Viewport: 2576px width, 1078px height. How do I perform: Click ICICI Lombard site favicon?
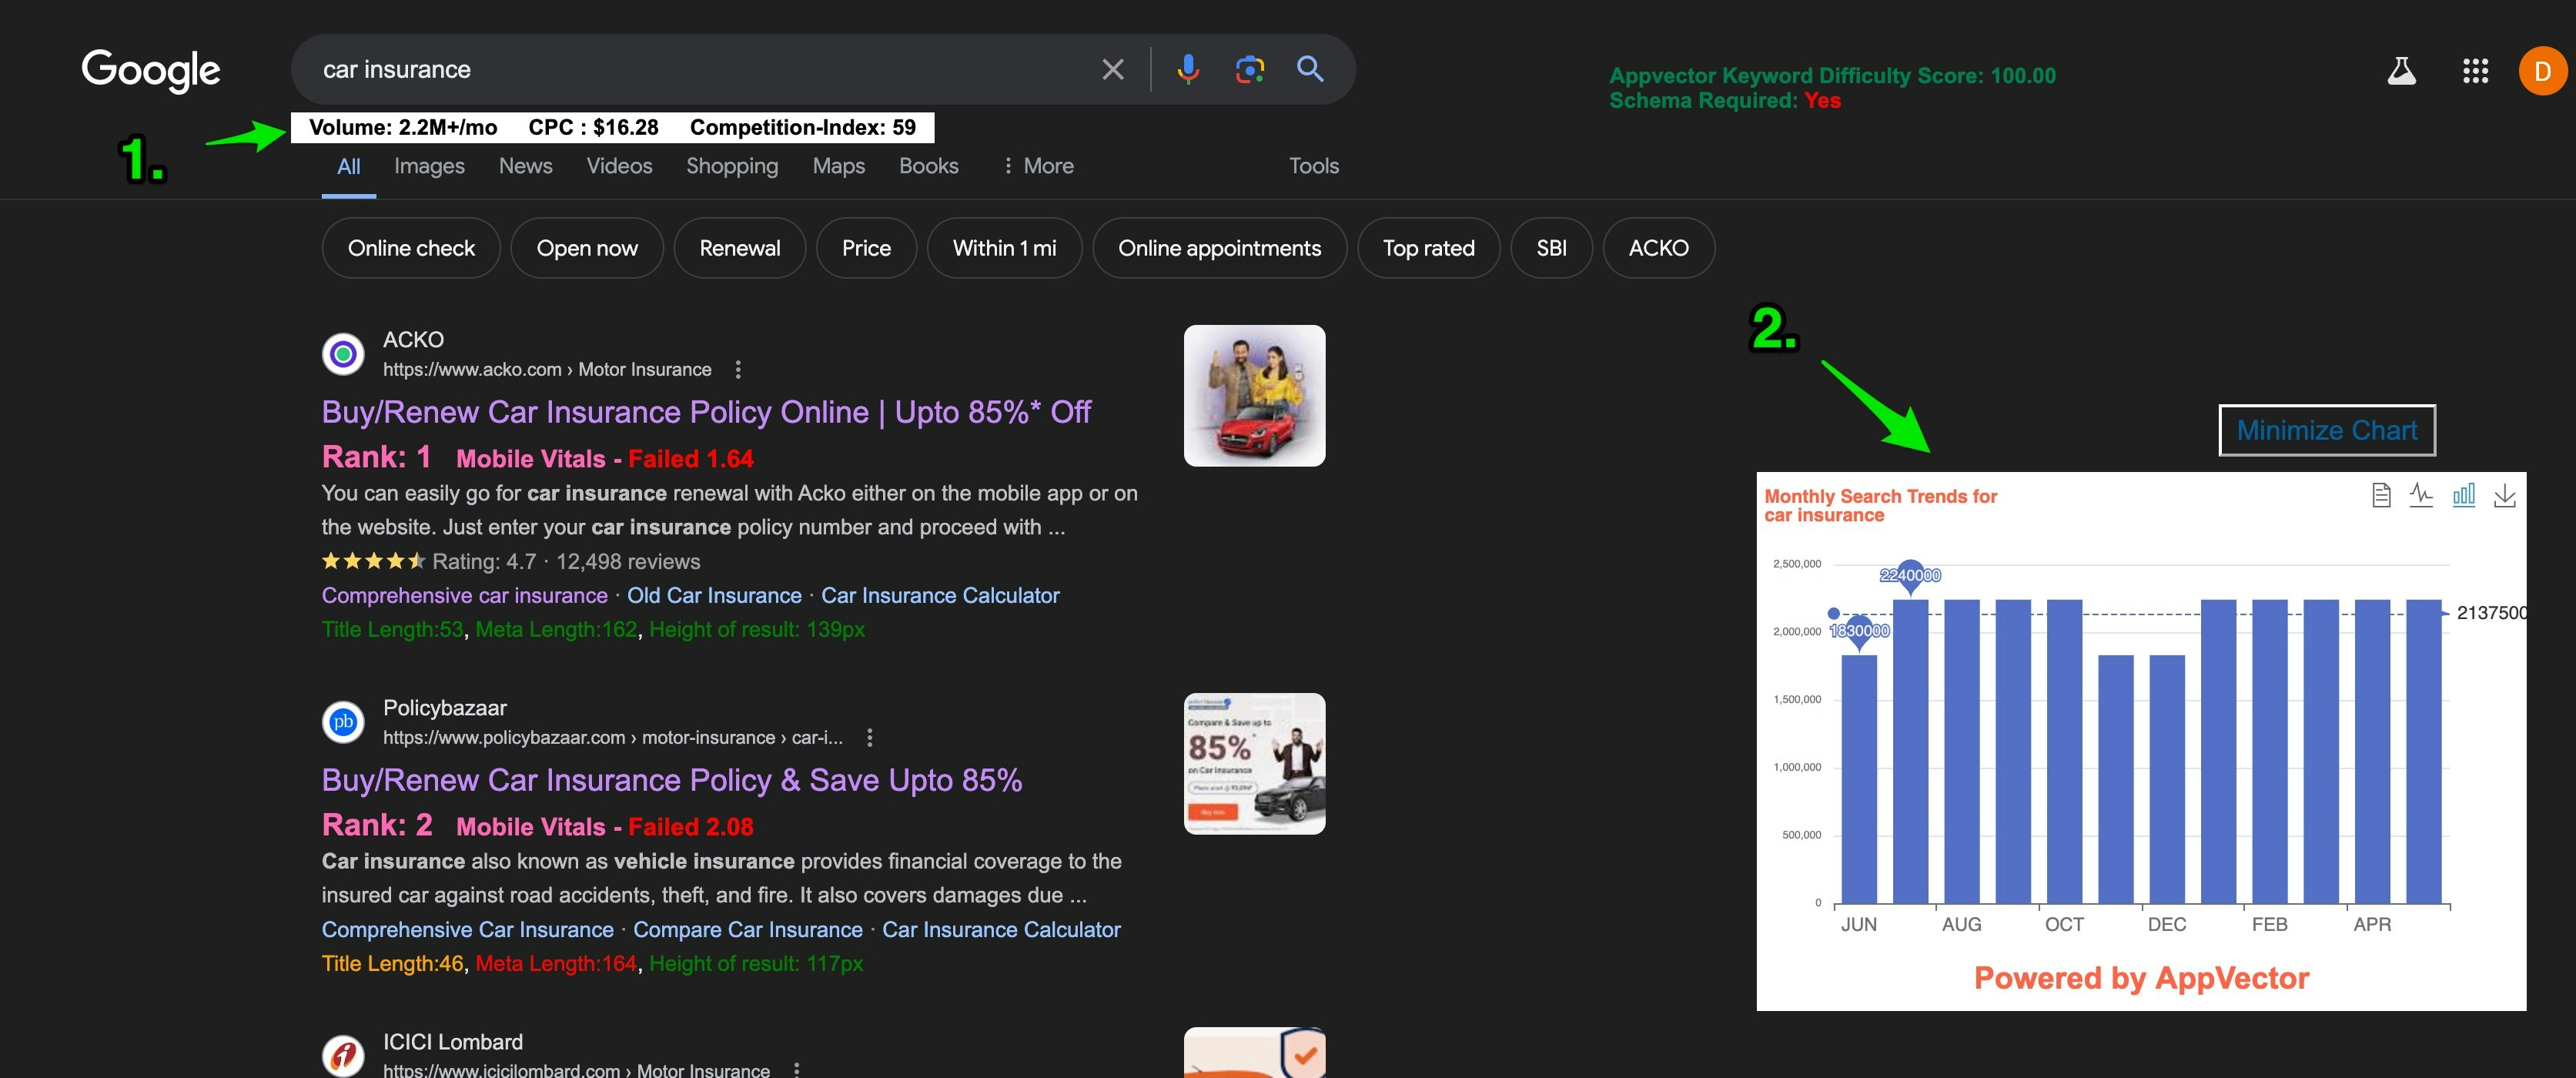[343, 1055]
